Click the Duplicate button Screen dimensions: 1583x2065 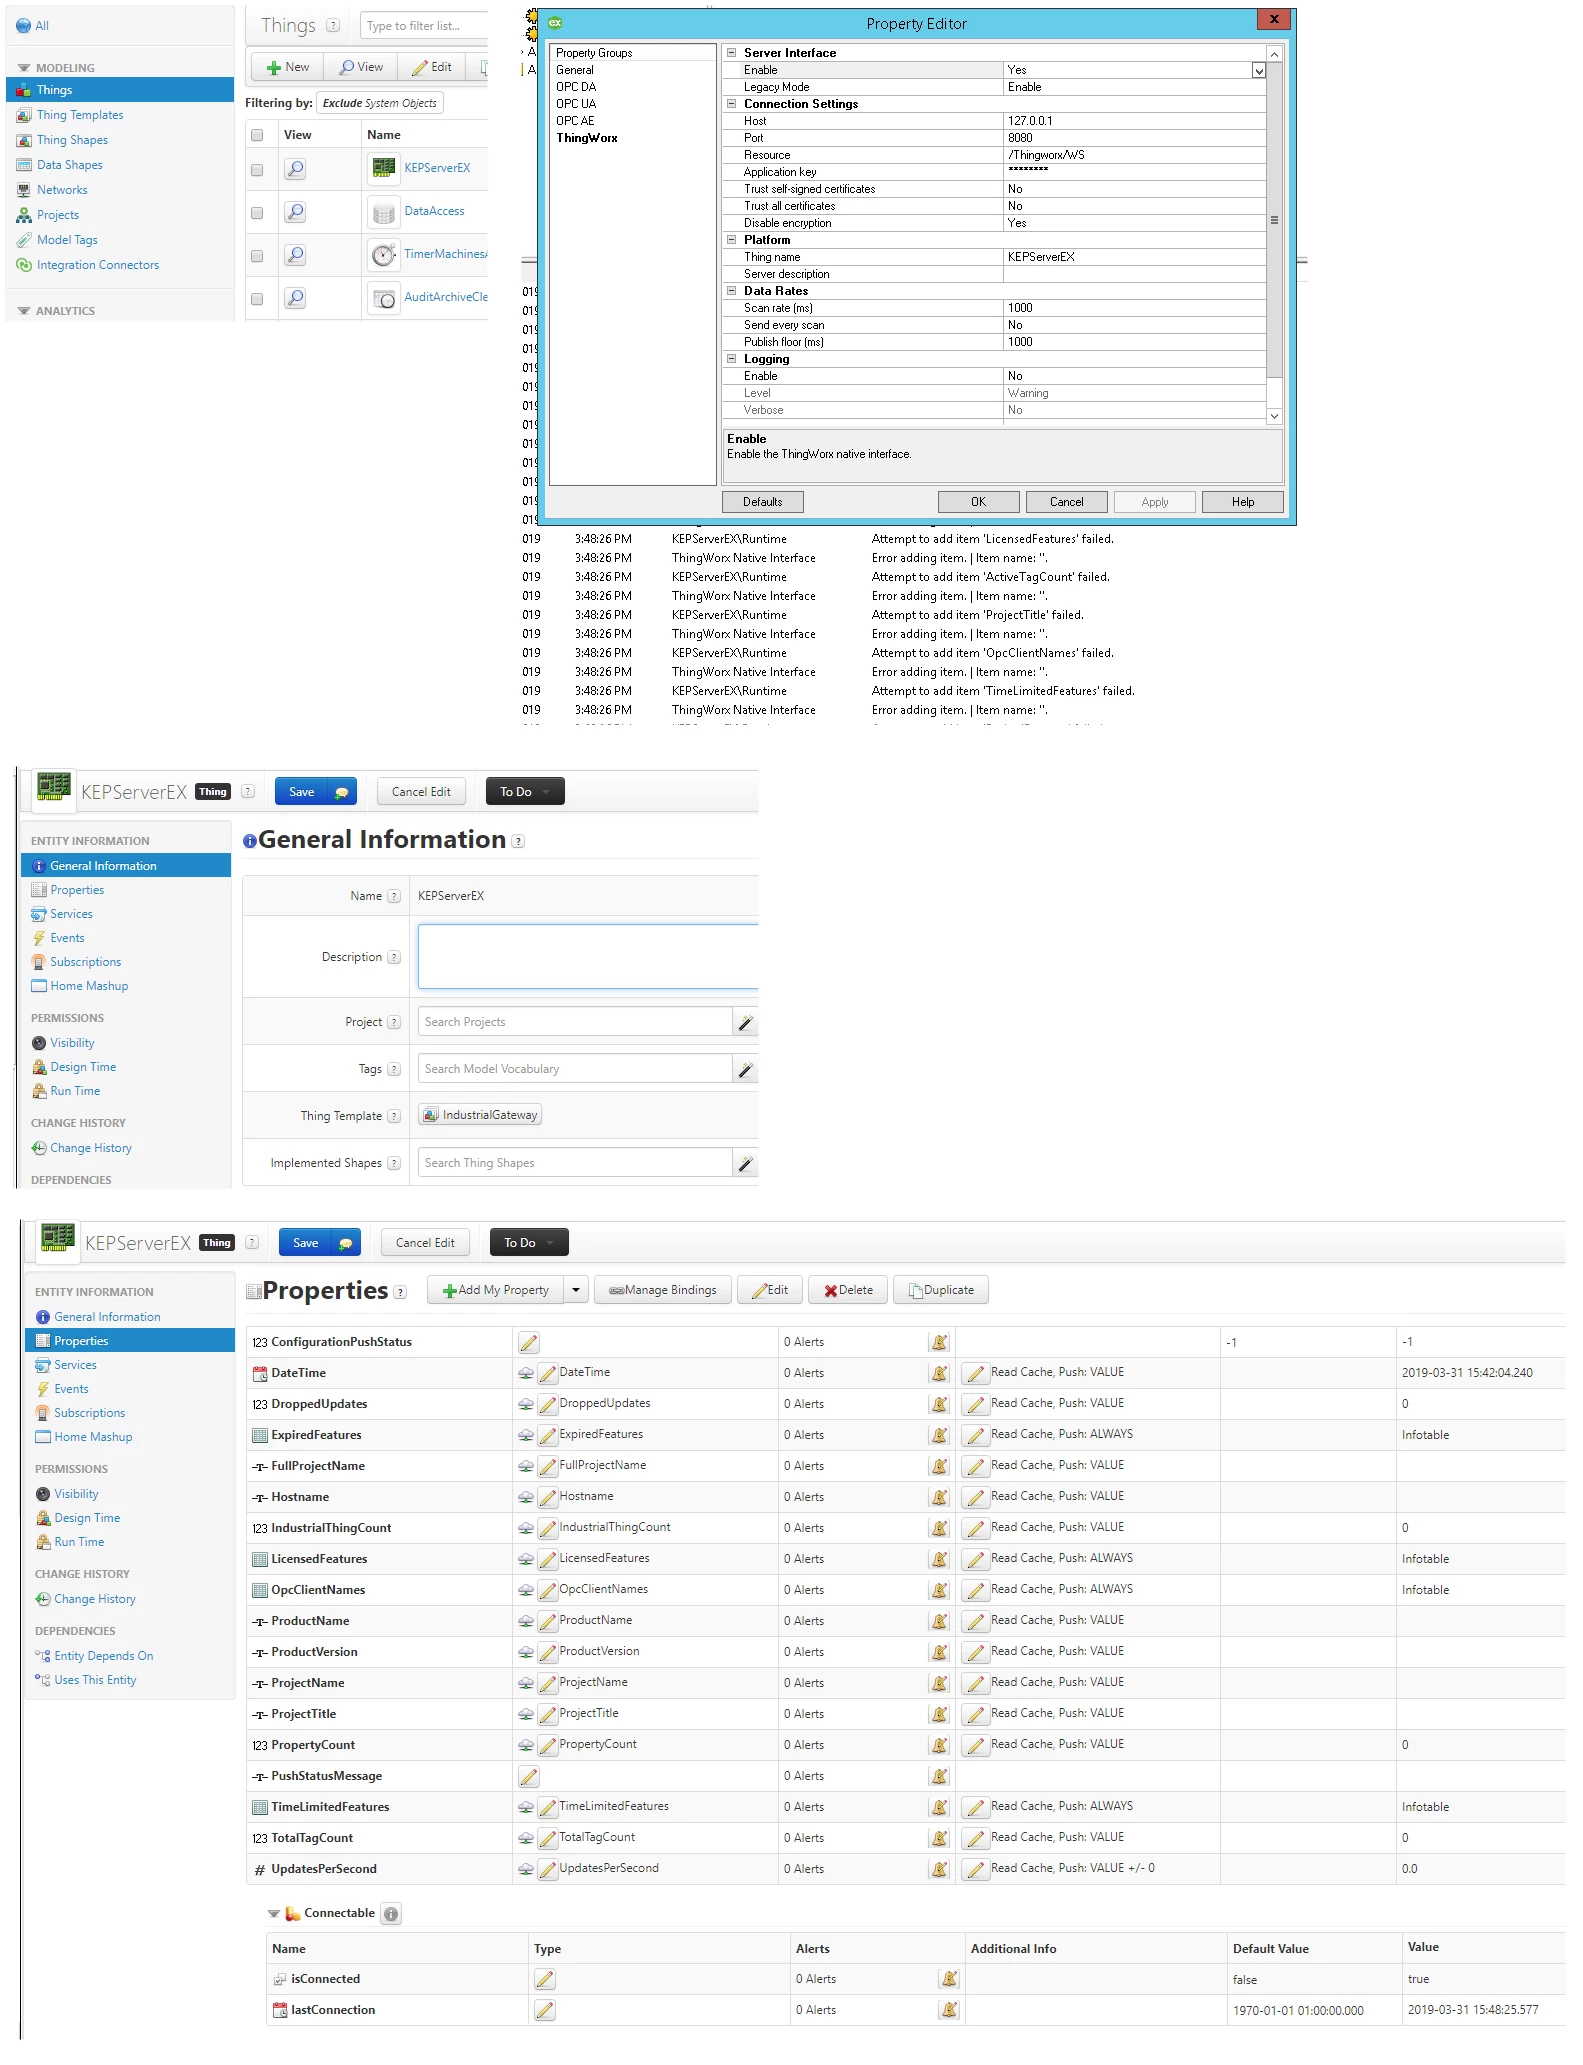point(941,1290)
